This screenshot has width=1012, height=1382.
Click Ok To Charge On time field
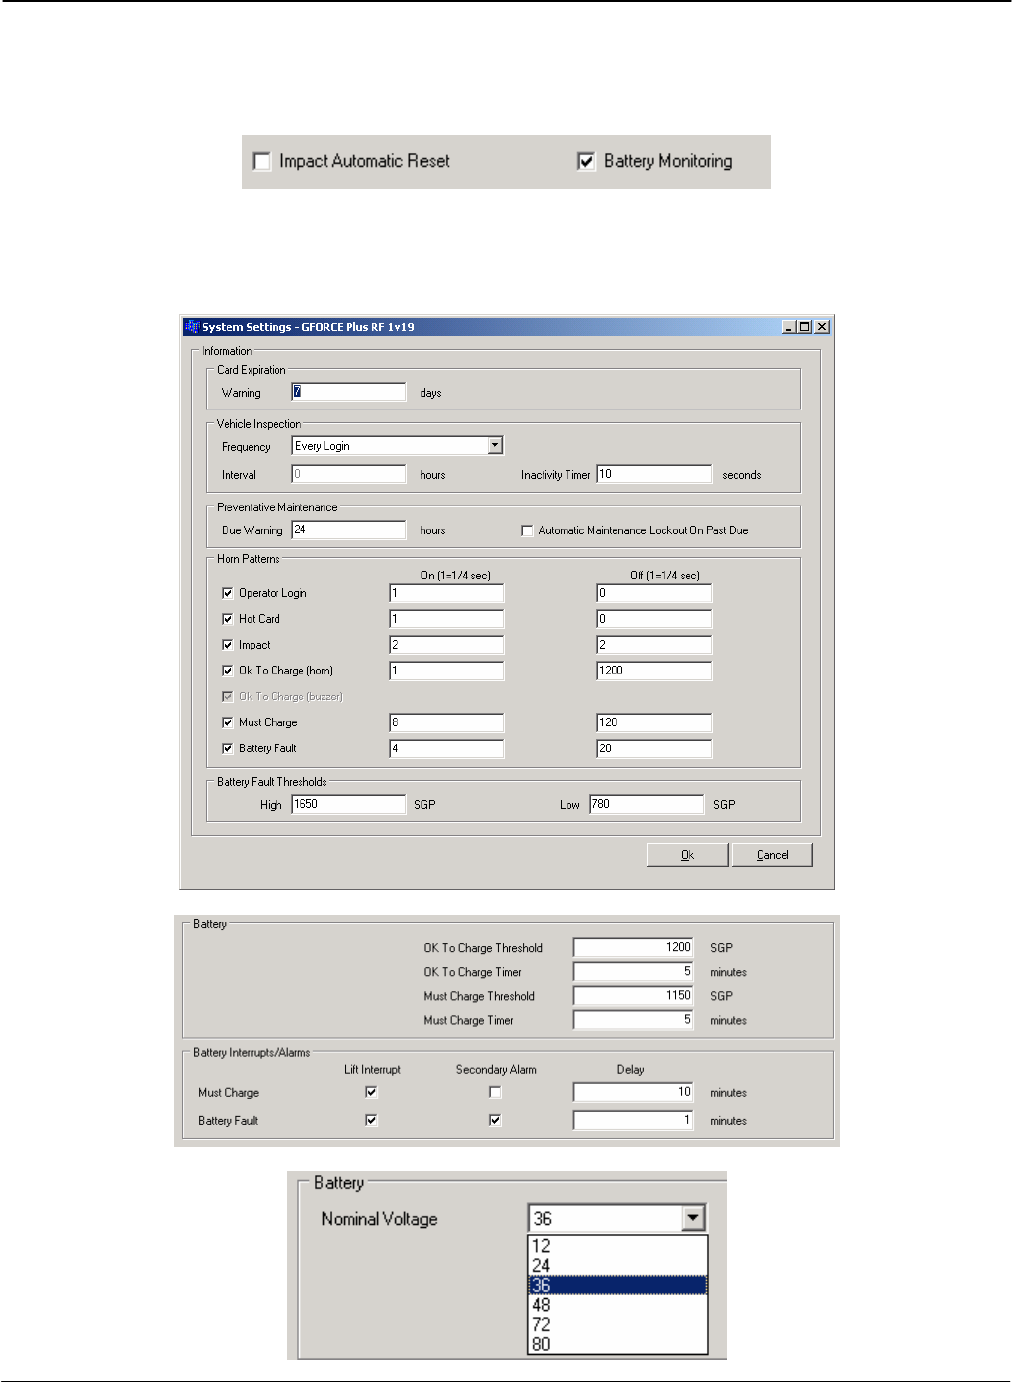447,671
